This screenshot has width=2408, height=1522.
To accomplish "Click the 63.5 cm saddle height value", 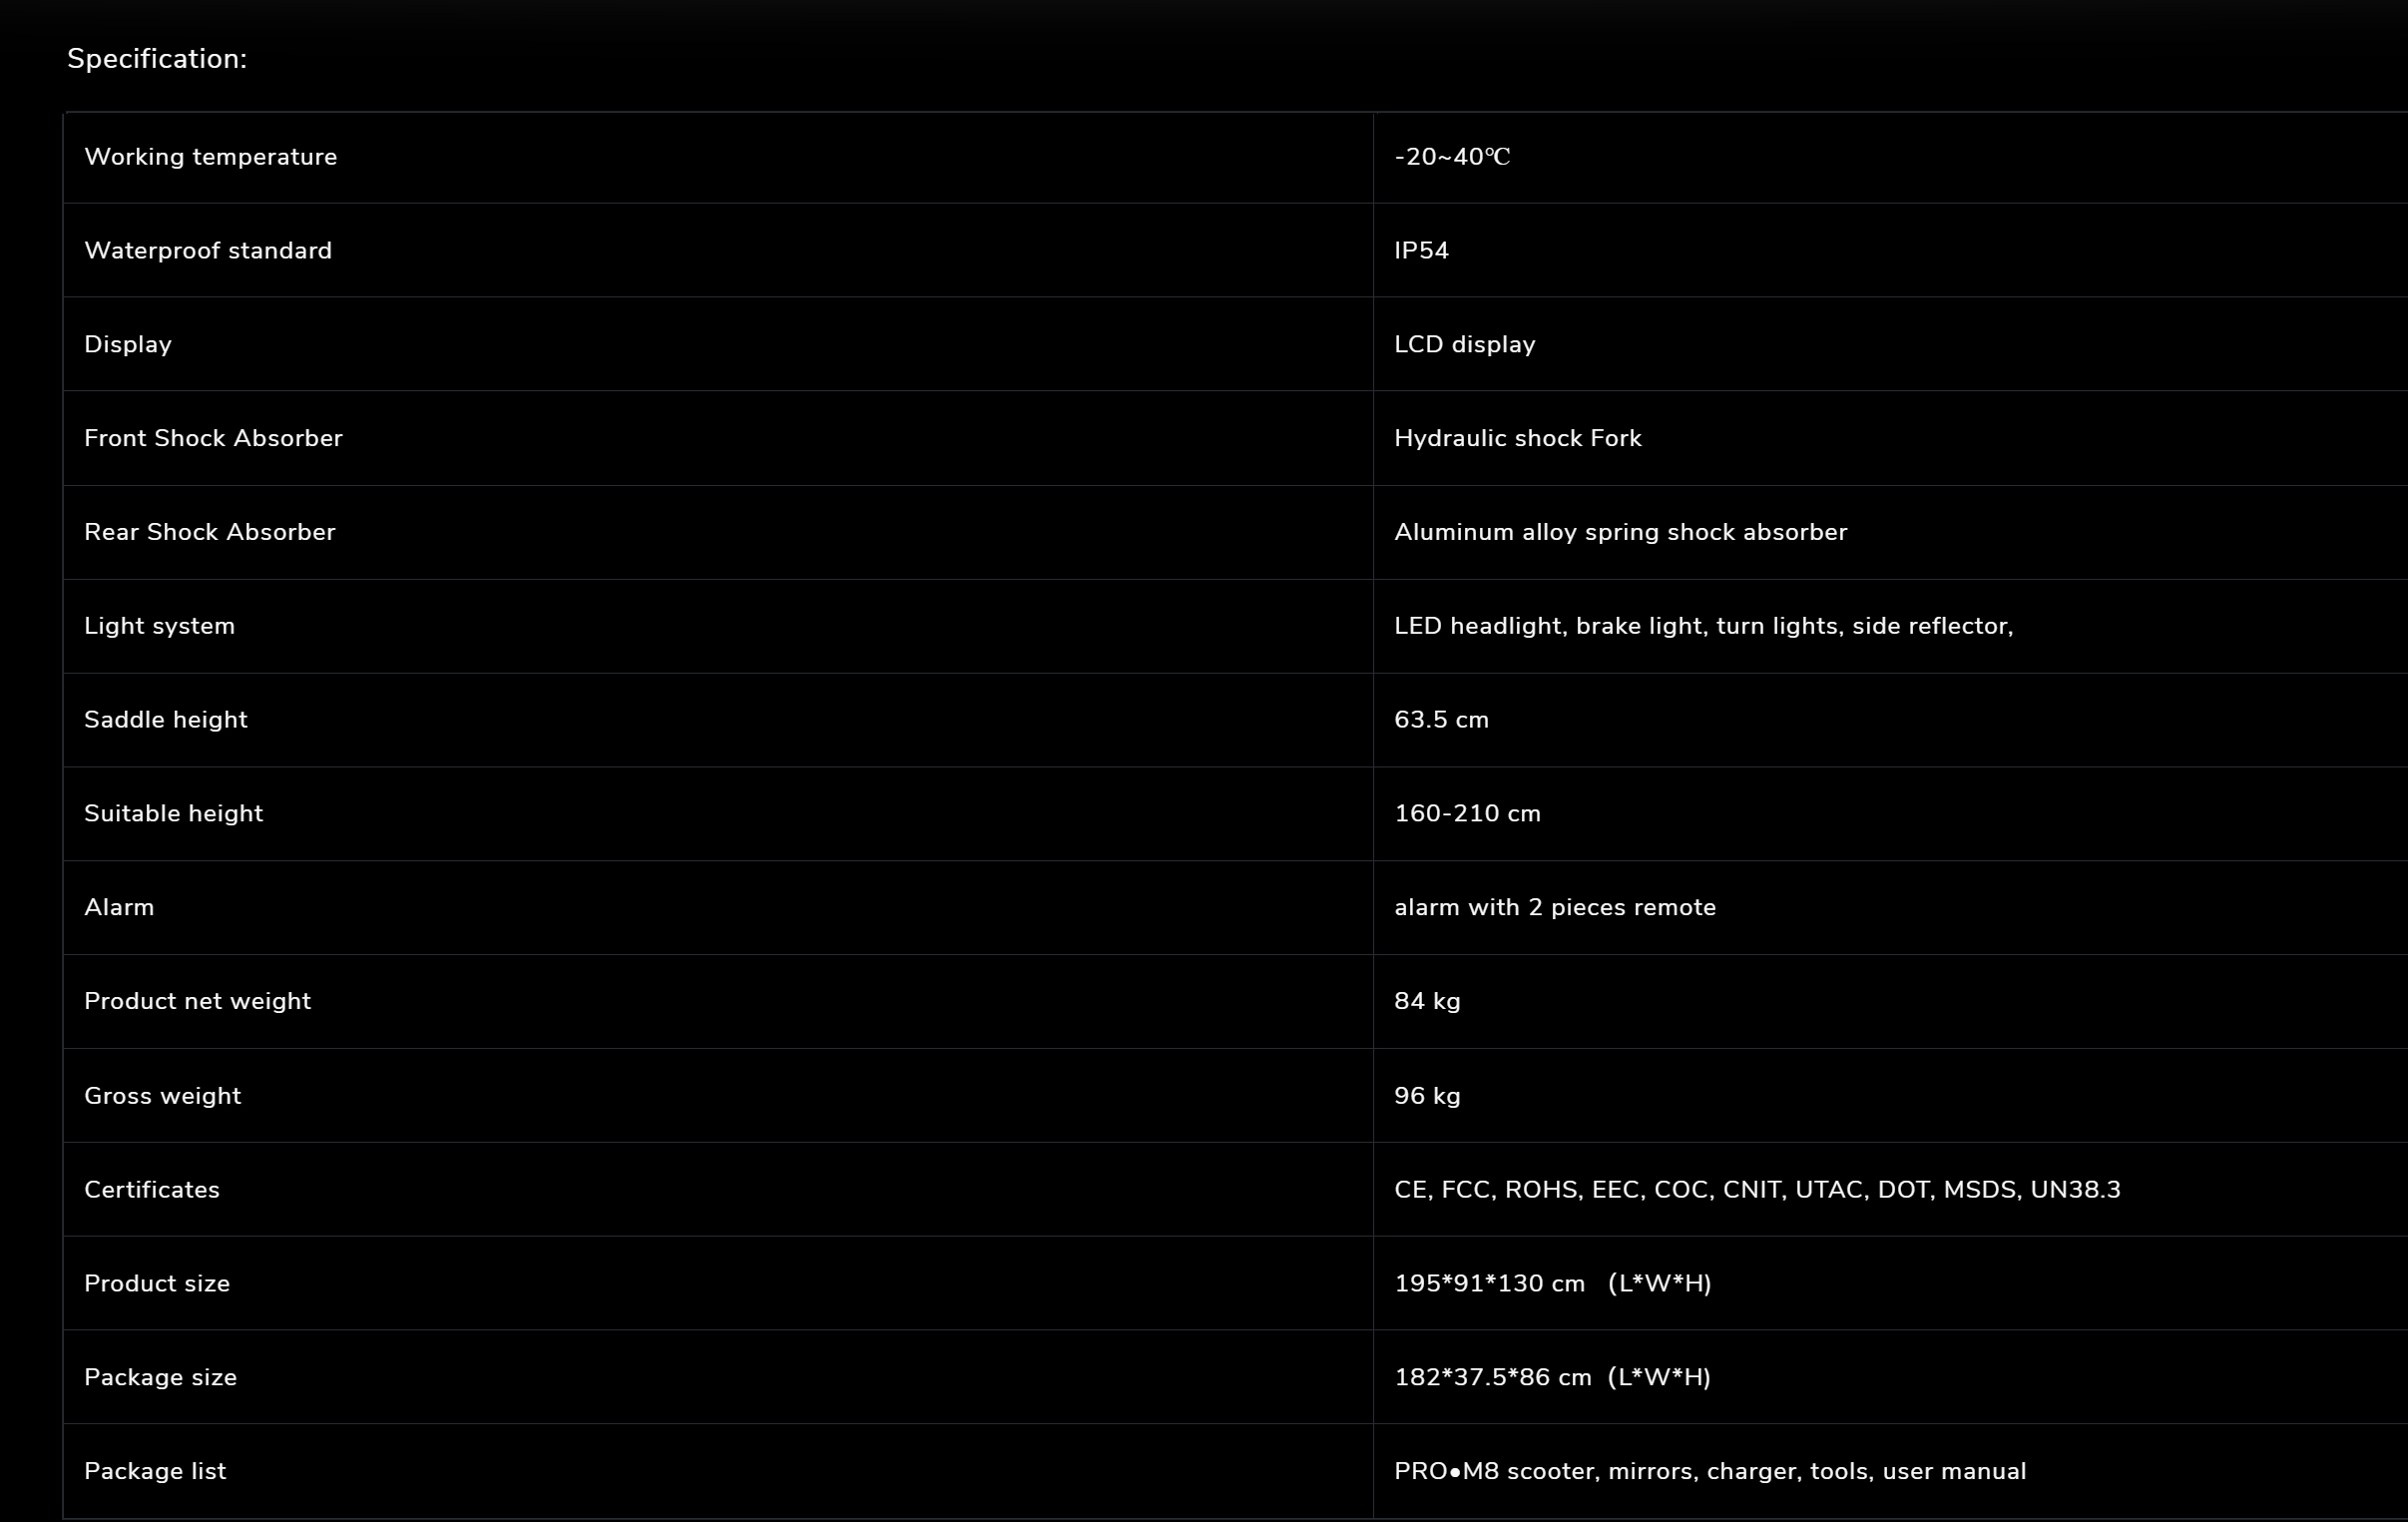I will coord(1441,720).
